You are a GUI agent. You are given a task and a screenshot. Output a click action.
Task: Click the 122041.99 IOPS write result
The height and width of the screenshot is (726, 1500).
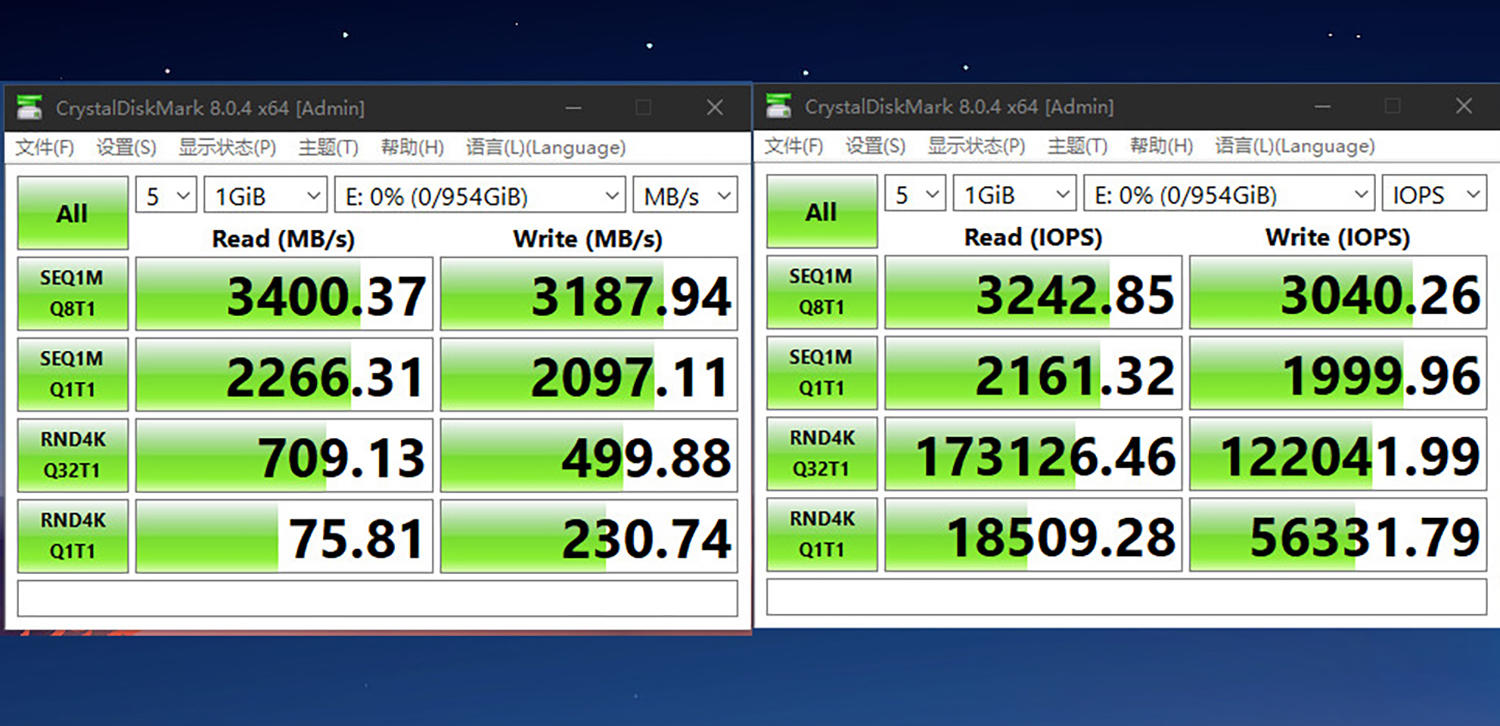point(1338,455)
